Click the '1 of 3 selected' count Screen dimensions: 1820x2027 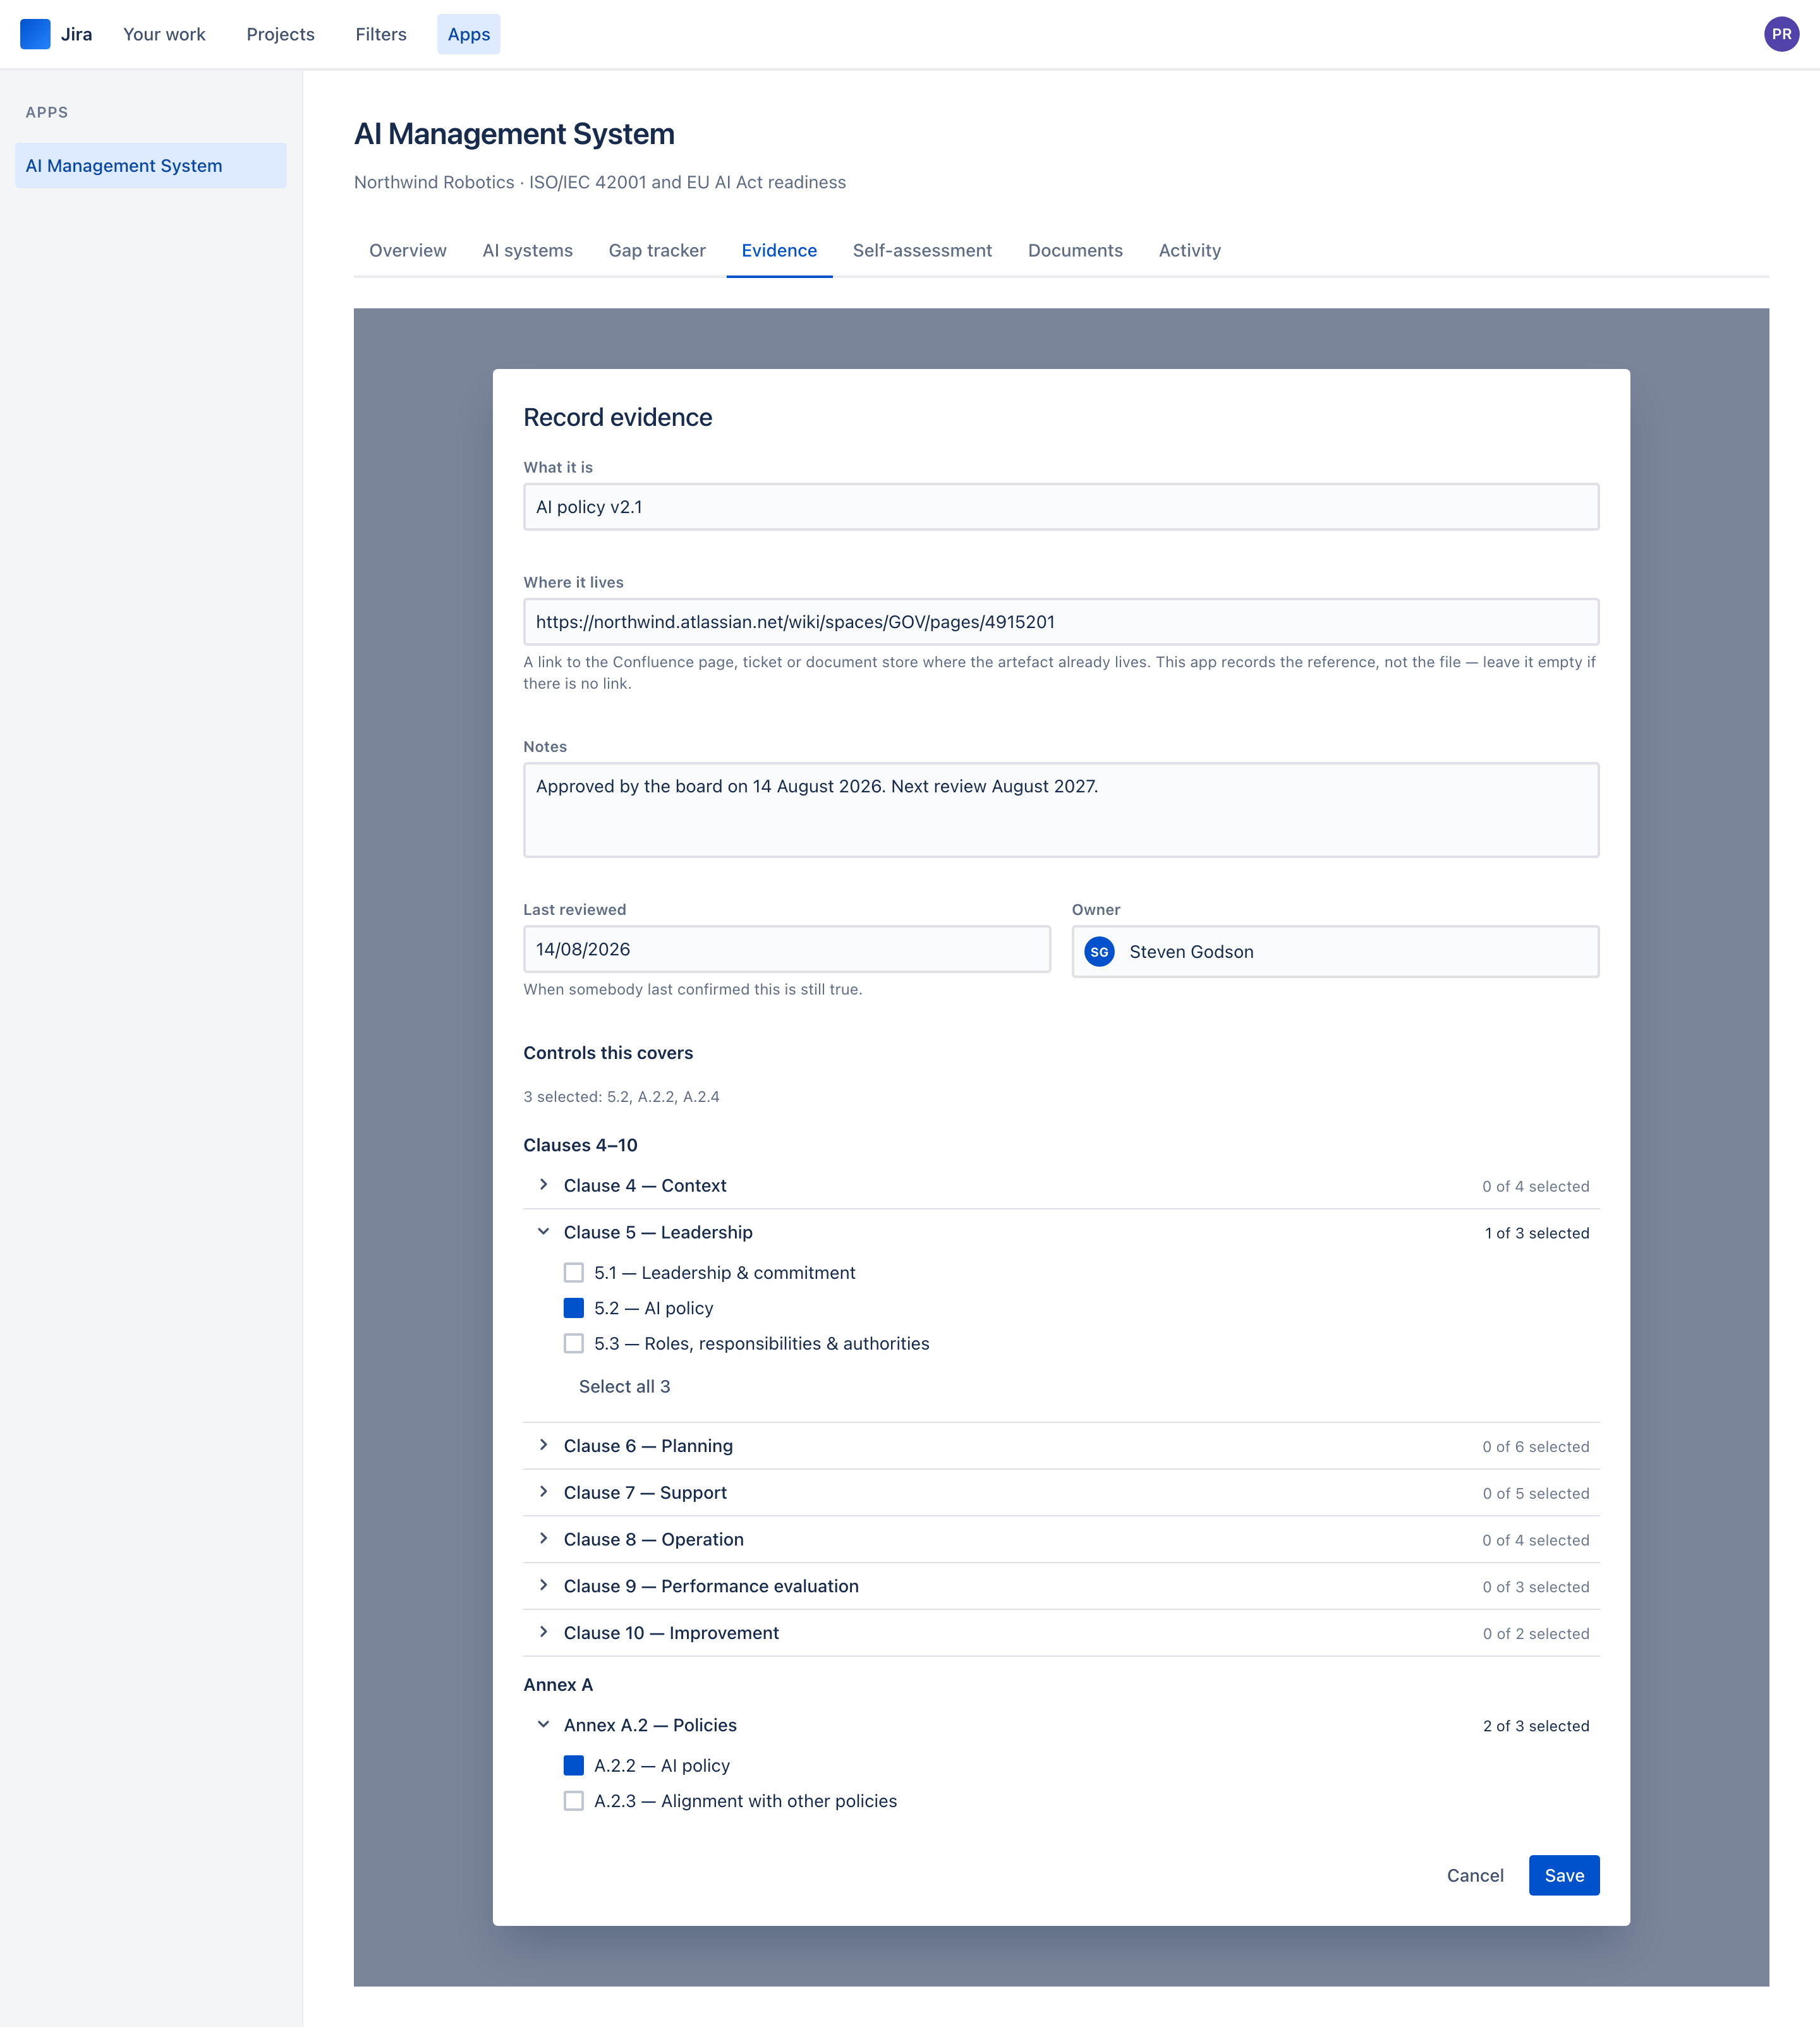tap(1537, 1233)
